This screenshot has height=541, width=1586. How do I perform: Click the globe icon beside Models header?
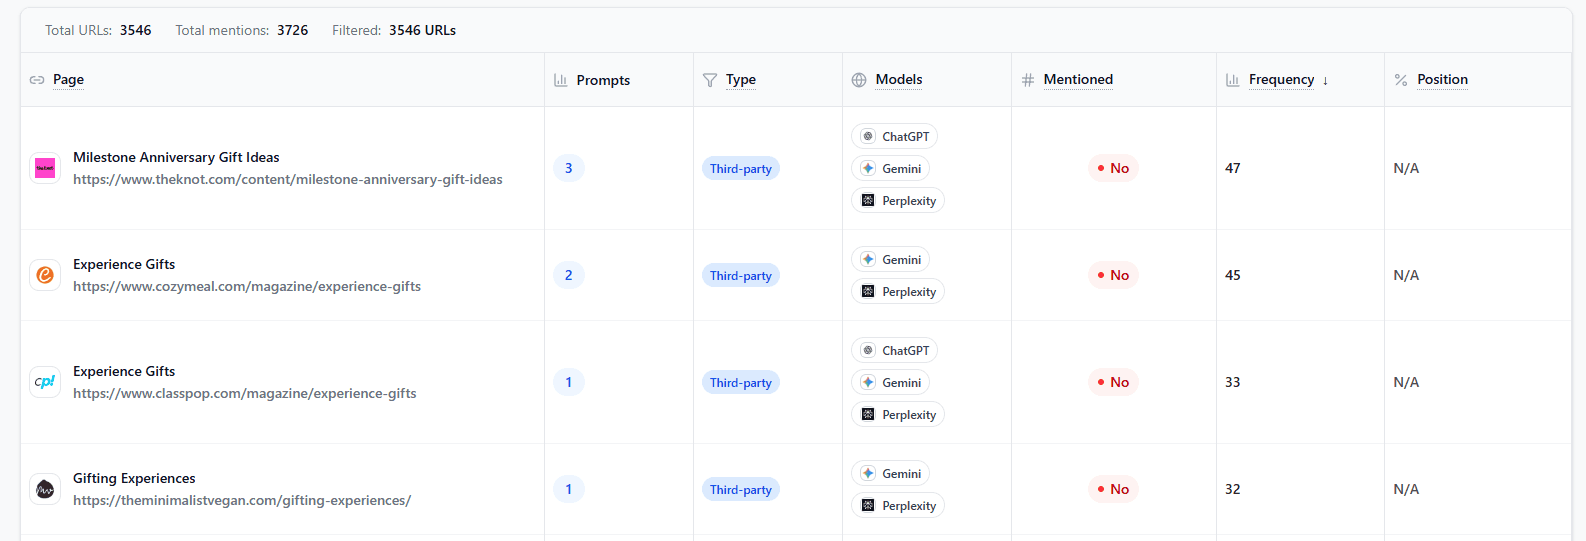pos(859,80)
